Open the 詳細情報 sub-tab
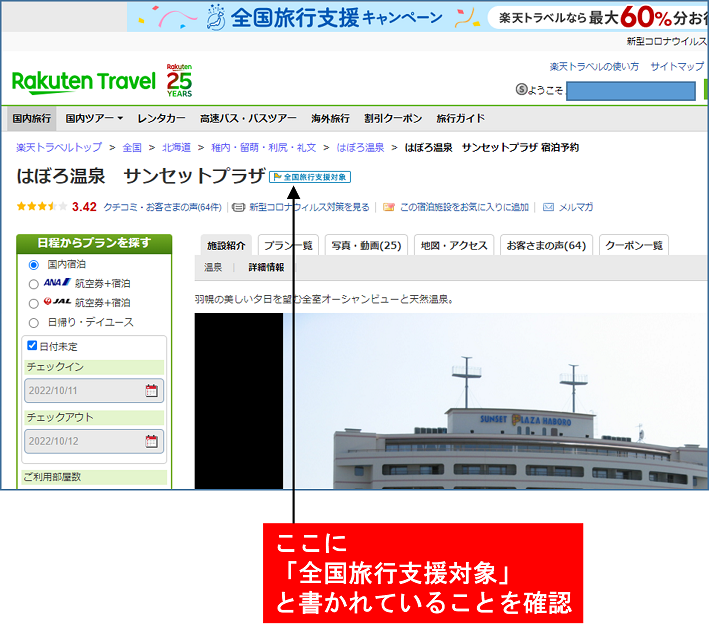The image size is (709, 631). coord(266,267)
